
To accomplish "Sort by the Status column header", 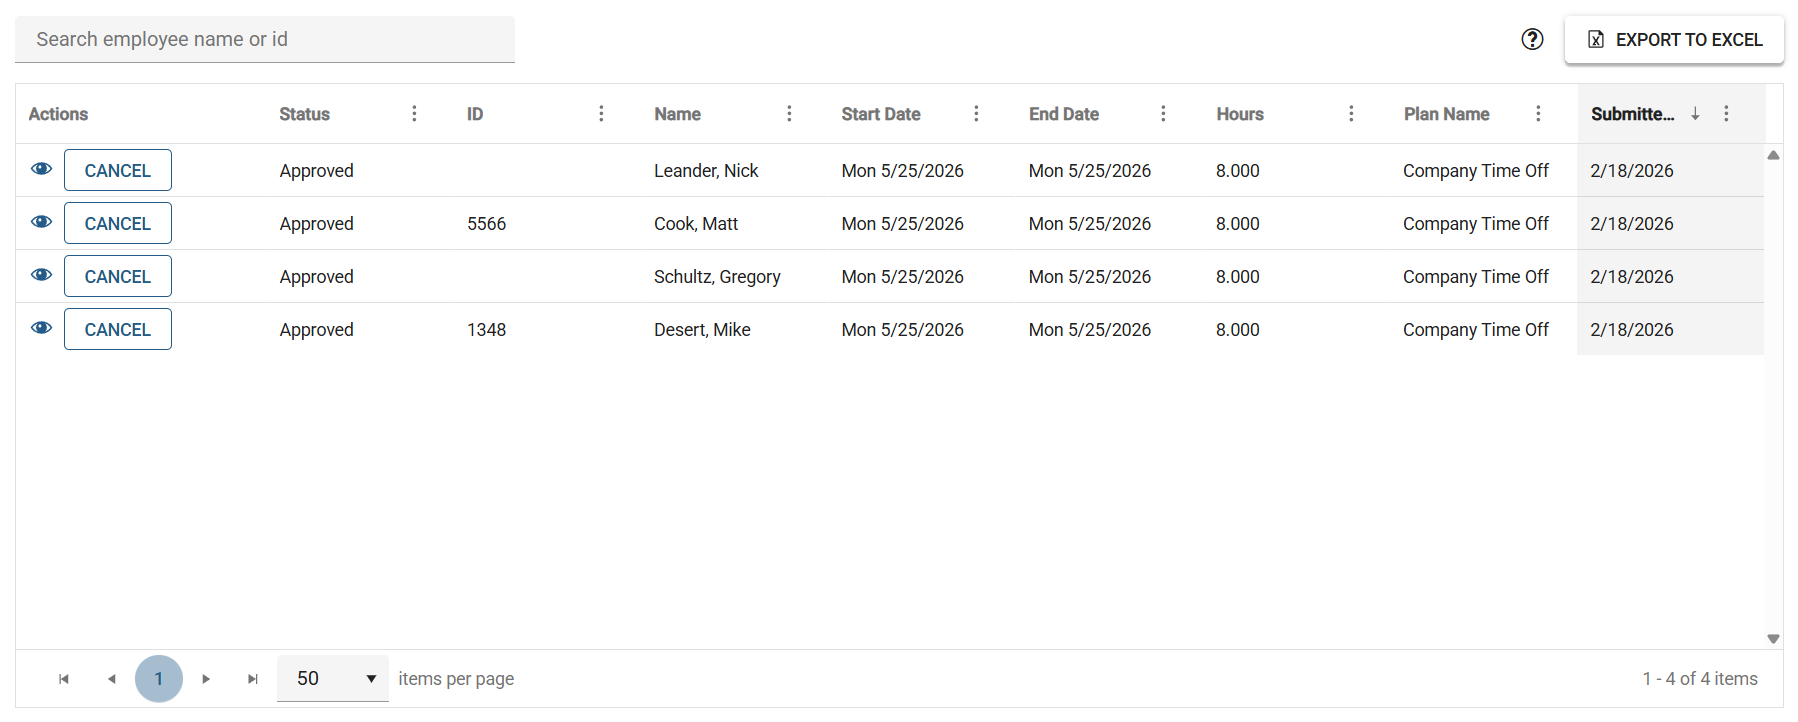I will [x=304, y=114].
